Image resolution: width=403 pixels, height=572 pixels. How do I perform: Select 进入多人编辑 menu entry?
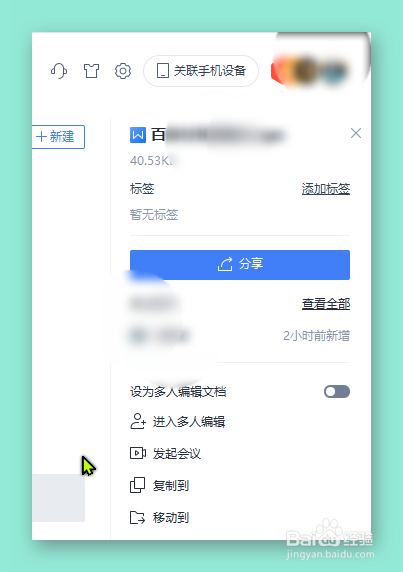coord(178,421)
